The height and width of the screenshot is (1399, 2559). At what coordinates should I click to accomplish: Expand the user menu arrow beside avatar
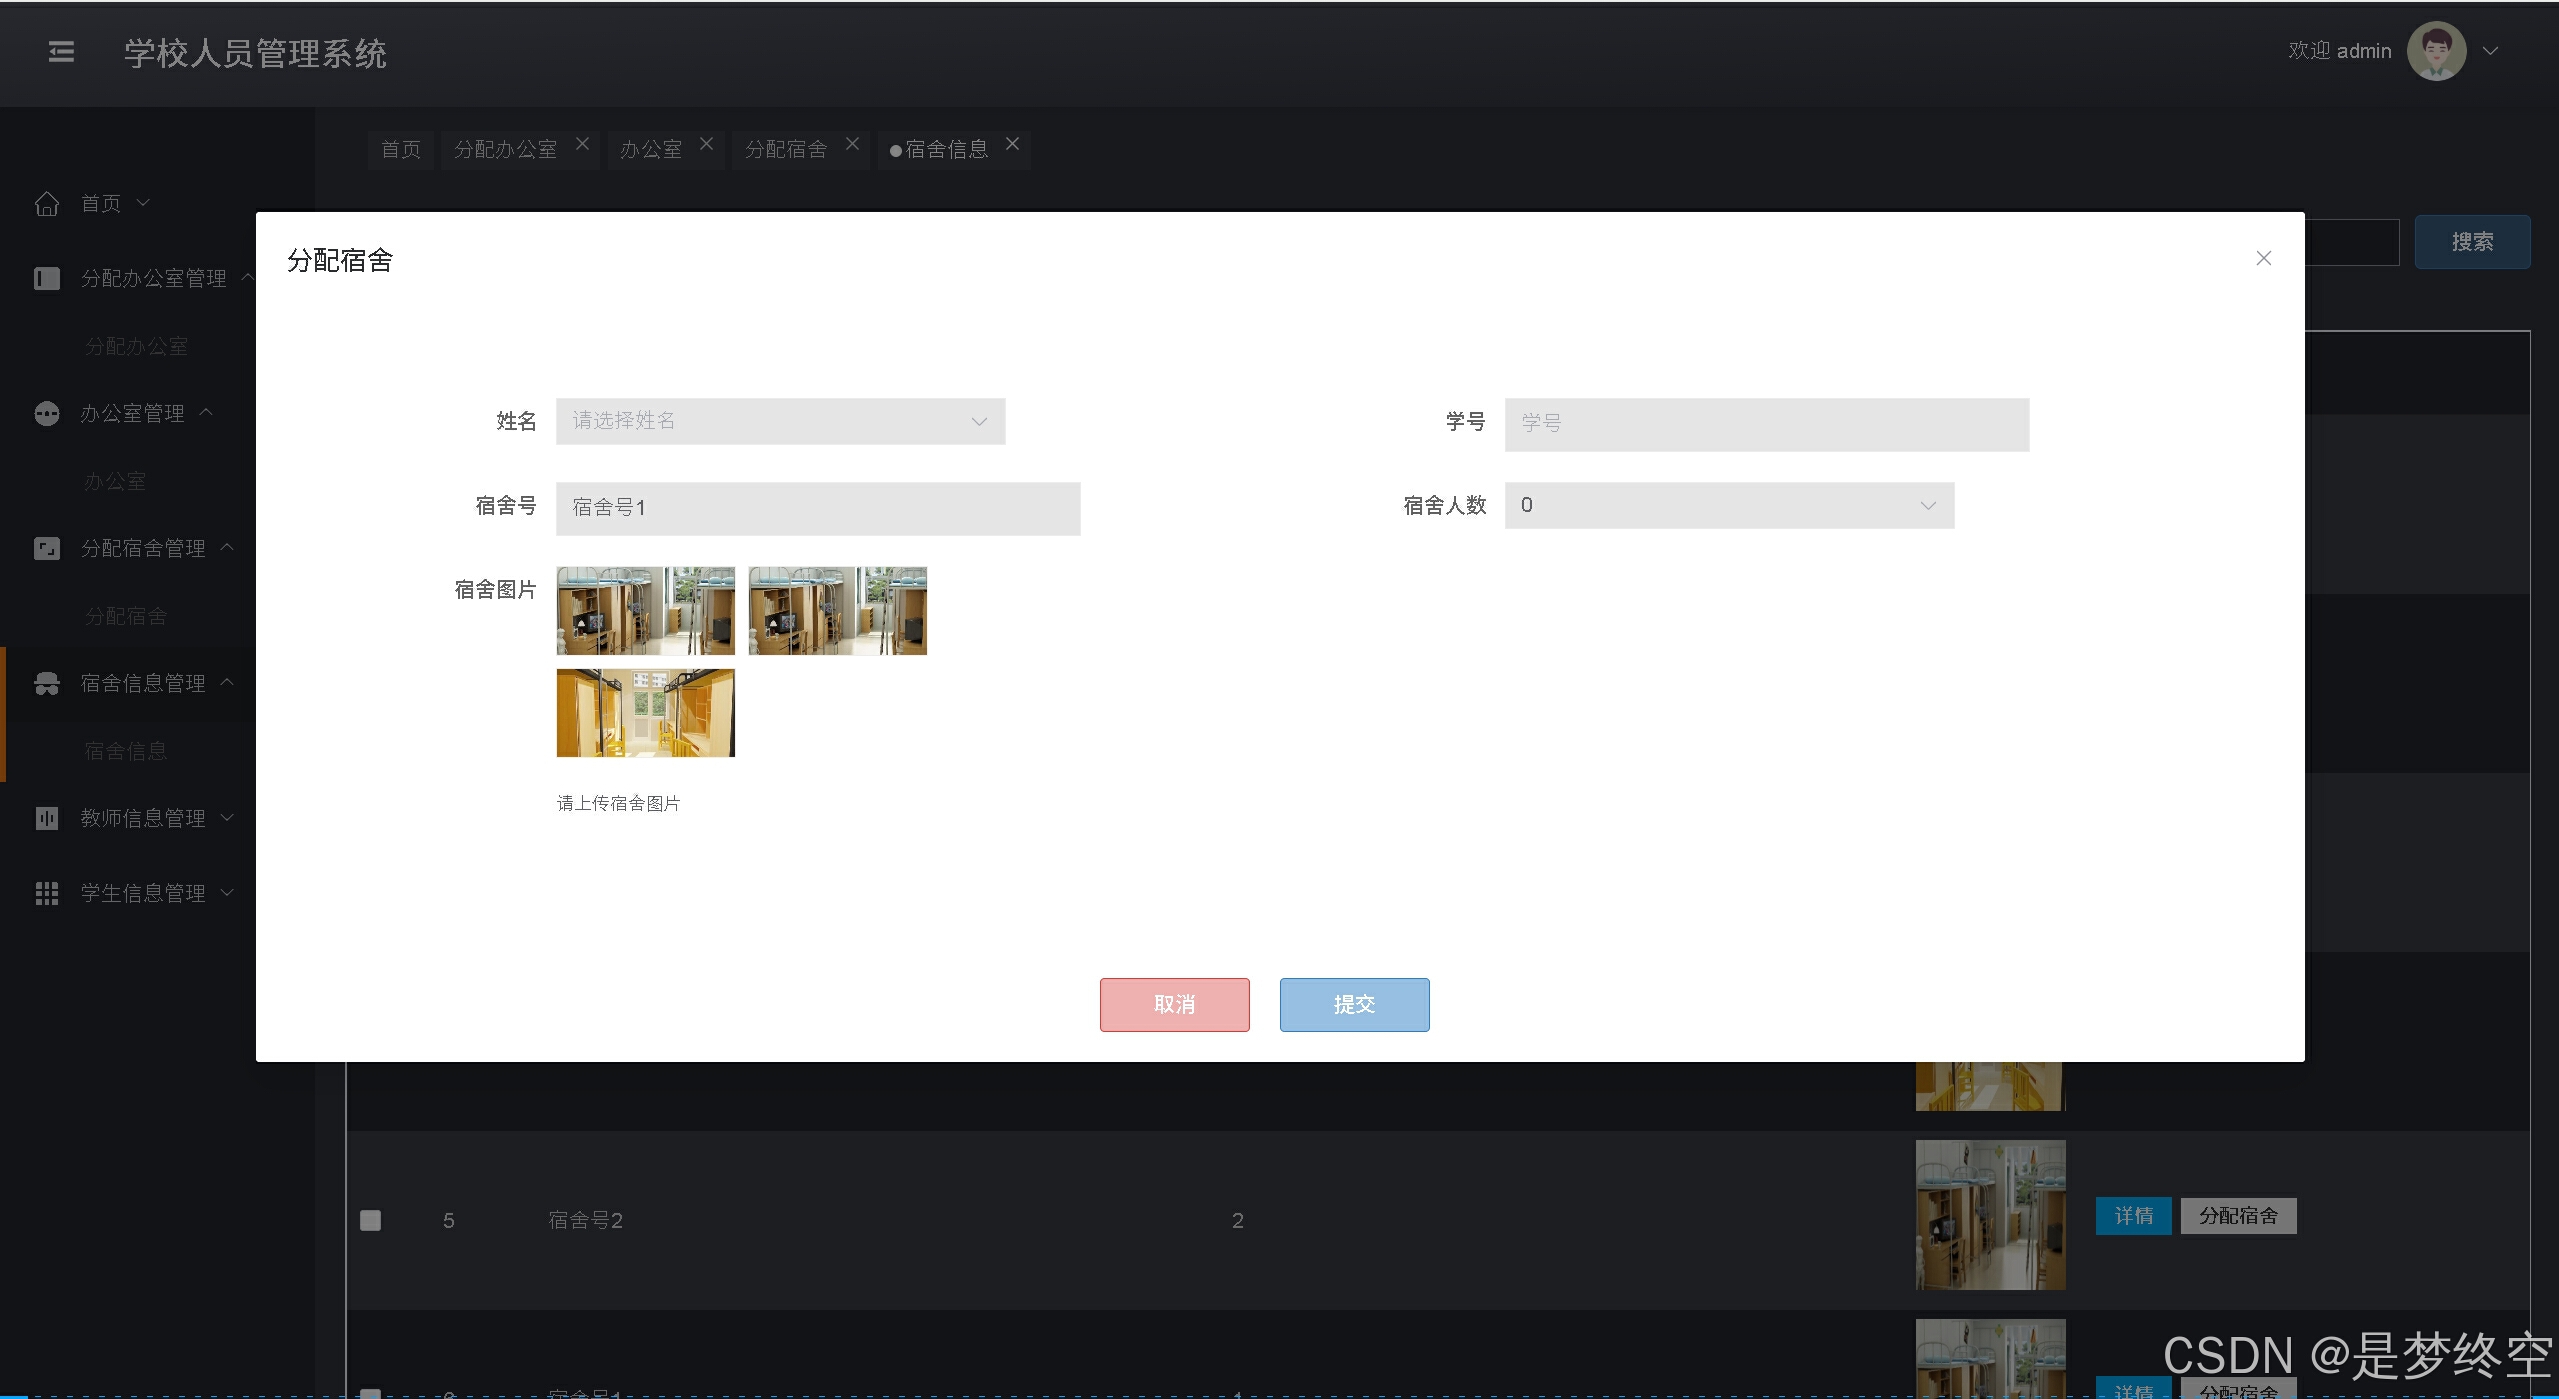2490,51
